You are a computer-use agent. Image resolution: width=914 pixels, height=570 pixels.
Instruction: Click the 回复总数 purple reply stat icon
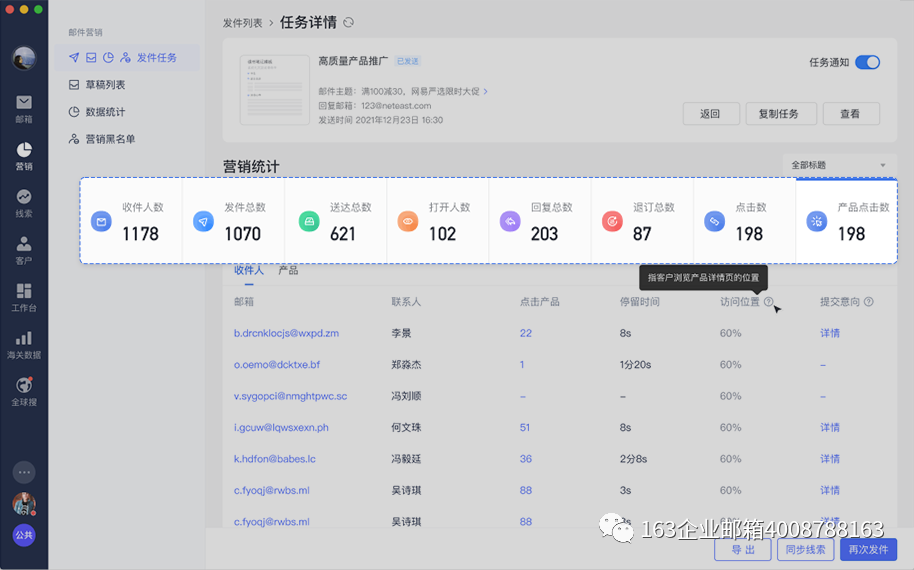click(x=510, y=221)
